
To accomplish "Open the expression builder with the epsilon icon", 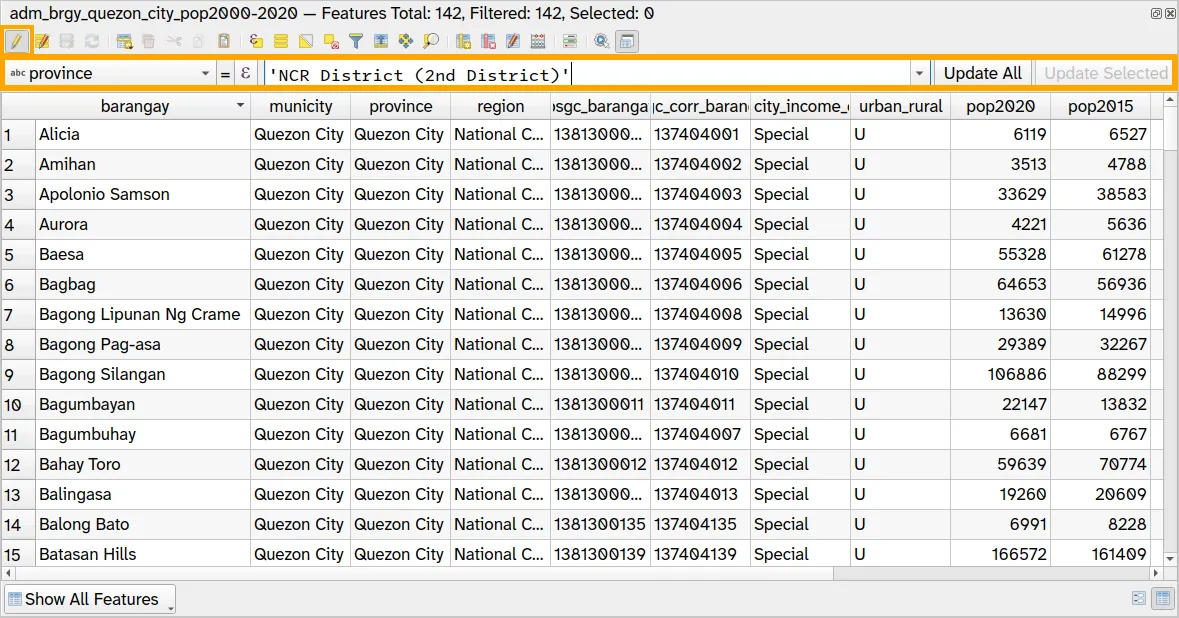I will click(246, 73).
